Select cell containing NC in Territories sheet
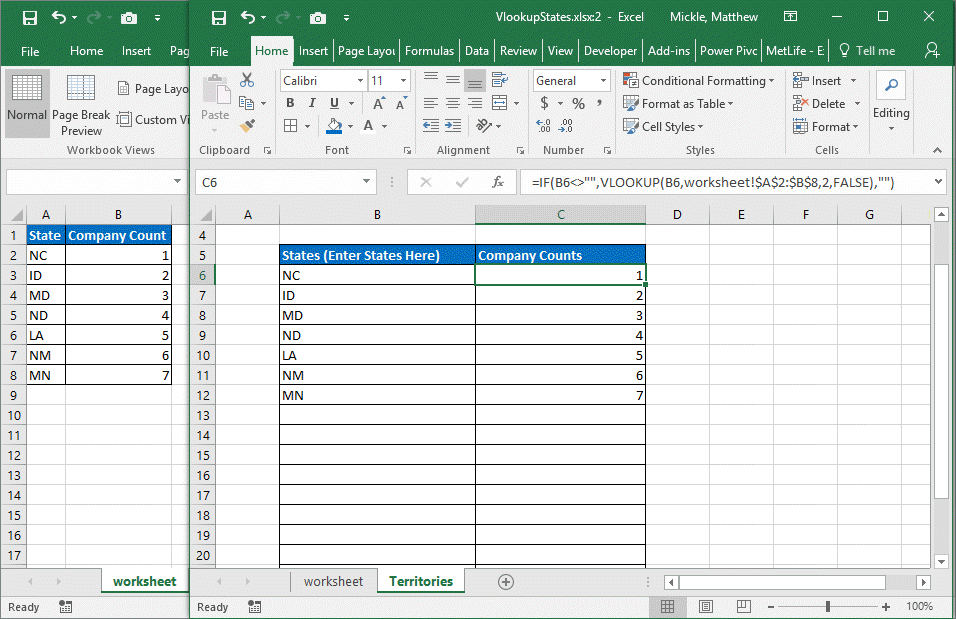The image size is (956, 619). [x=377, y=275]
